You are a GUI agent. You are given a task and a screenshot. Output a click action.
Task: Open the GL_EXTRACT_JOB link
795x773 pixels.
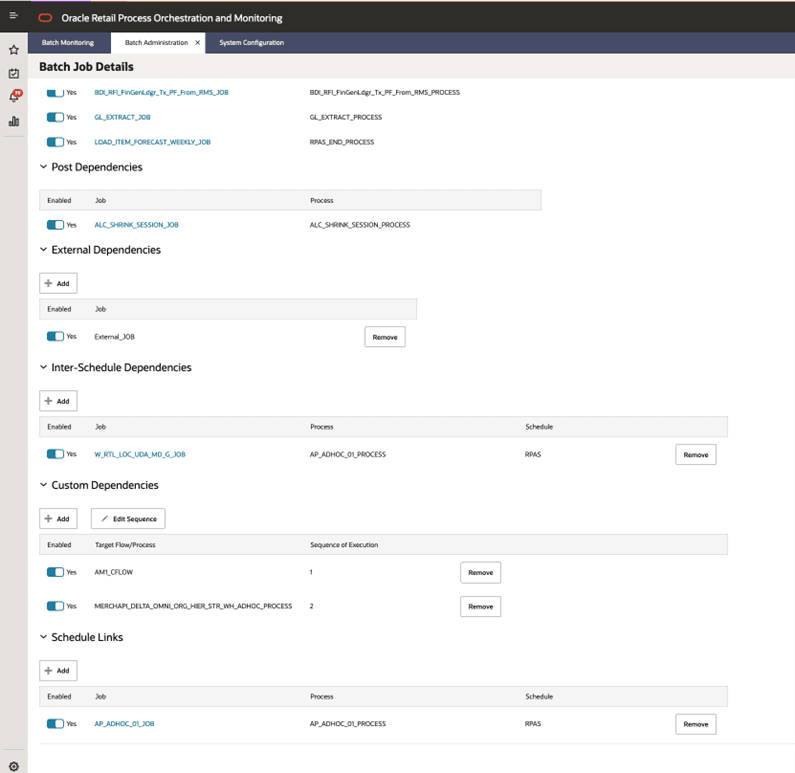(x=122, y=117)
